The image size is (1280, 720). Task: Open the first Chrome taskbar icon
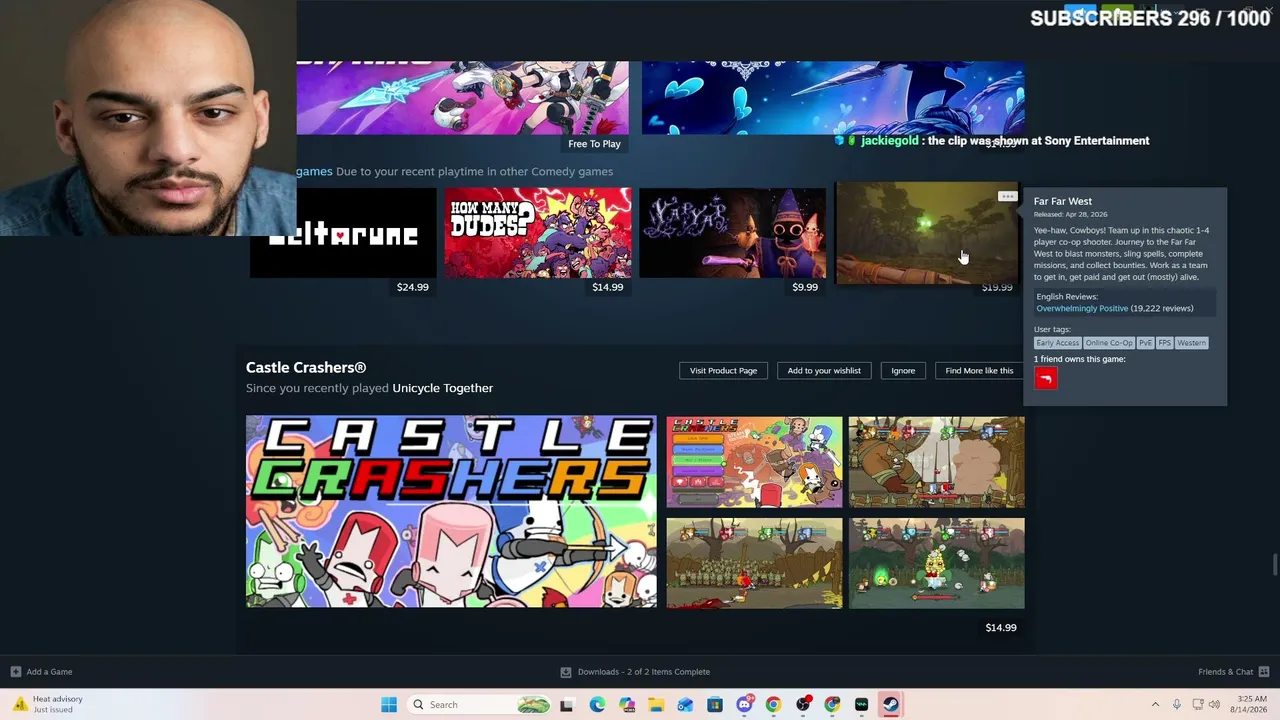click(x=773, y=704)
